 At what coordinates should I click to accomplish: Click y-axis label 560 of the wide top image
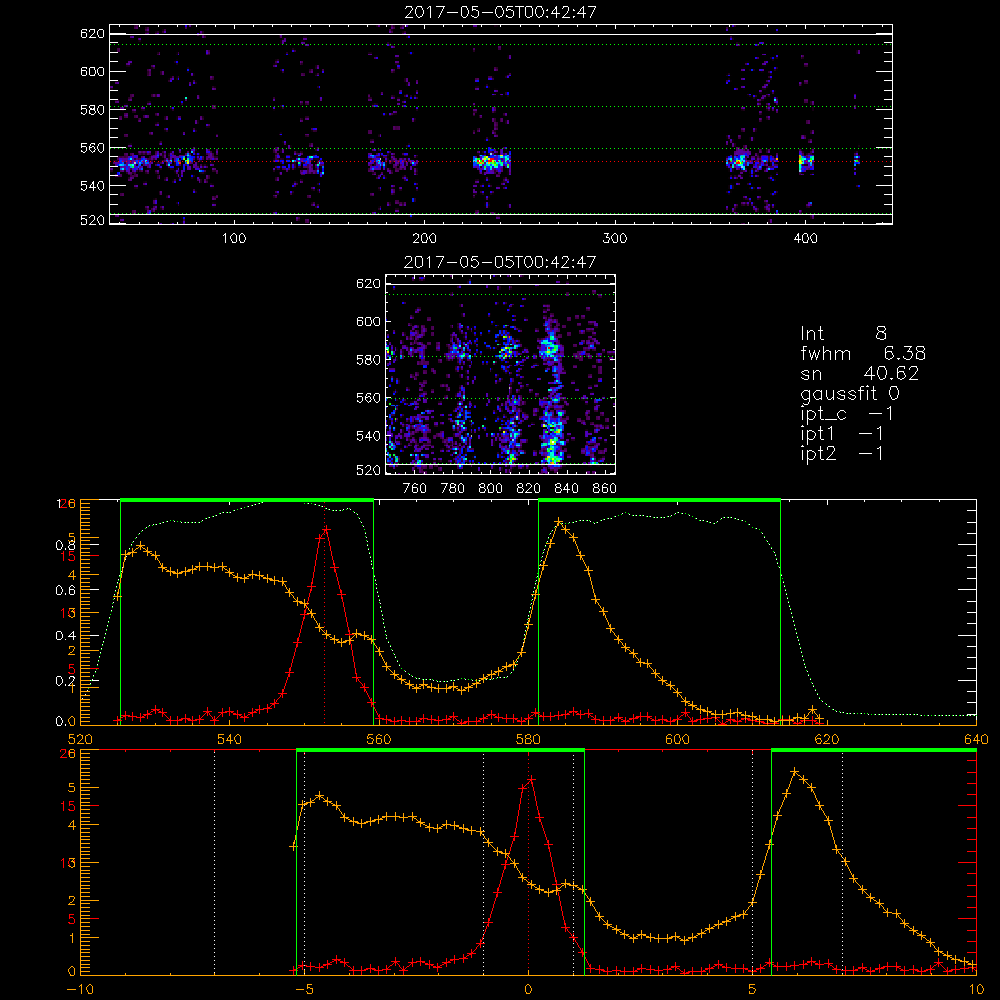(92, 148)
